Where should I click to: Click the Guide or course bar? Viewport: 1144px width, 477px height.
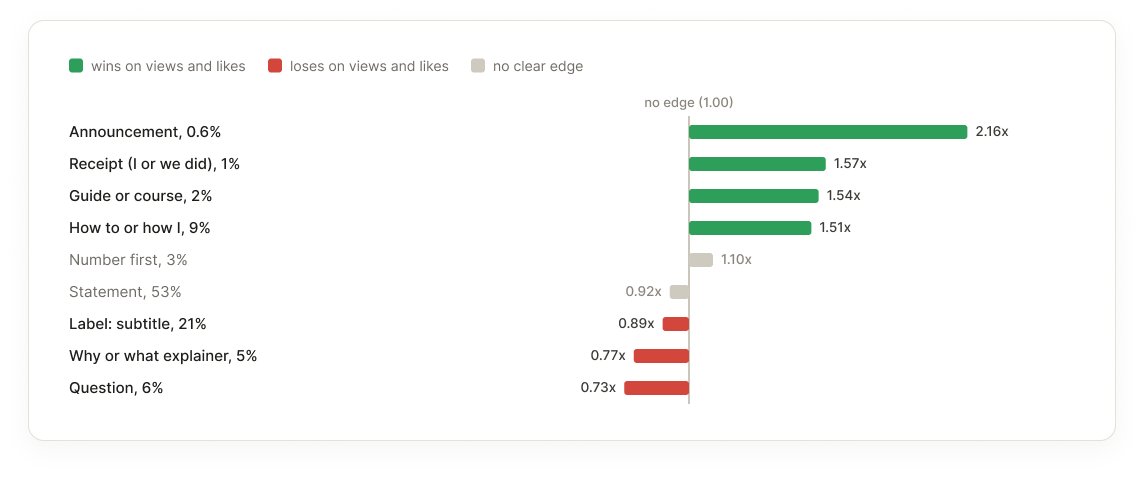coord(754,196)
